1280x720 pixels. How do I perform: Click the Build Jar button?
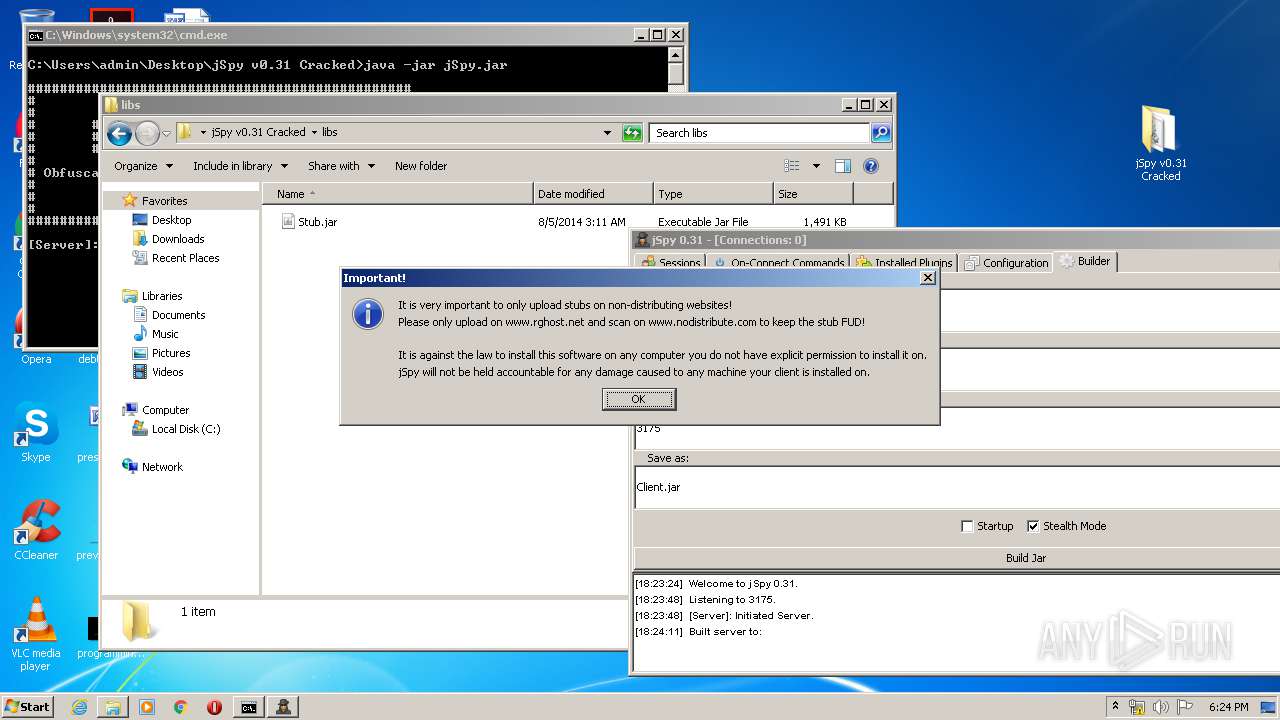1025,558
